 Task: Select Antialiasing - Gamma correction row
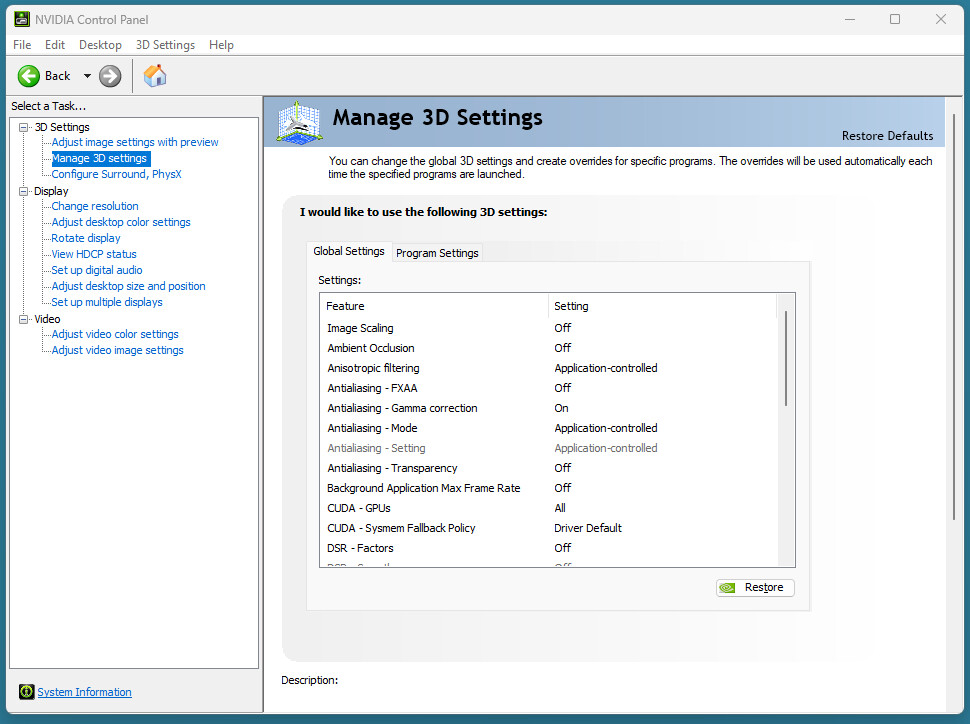pos(549,408)
